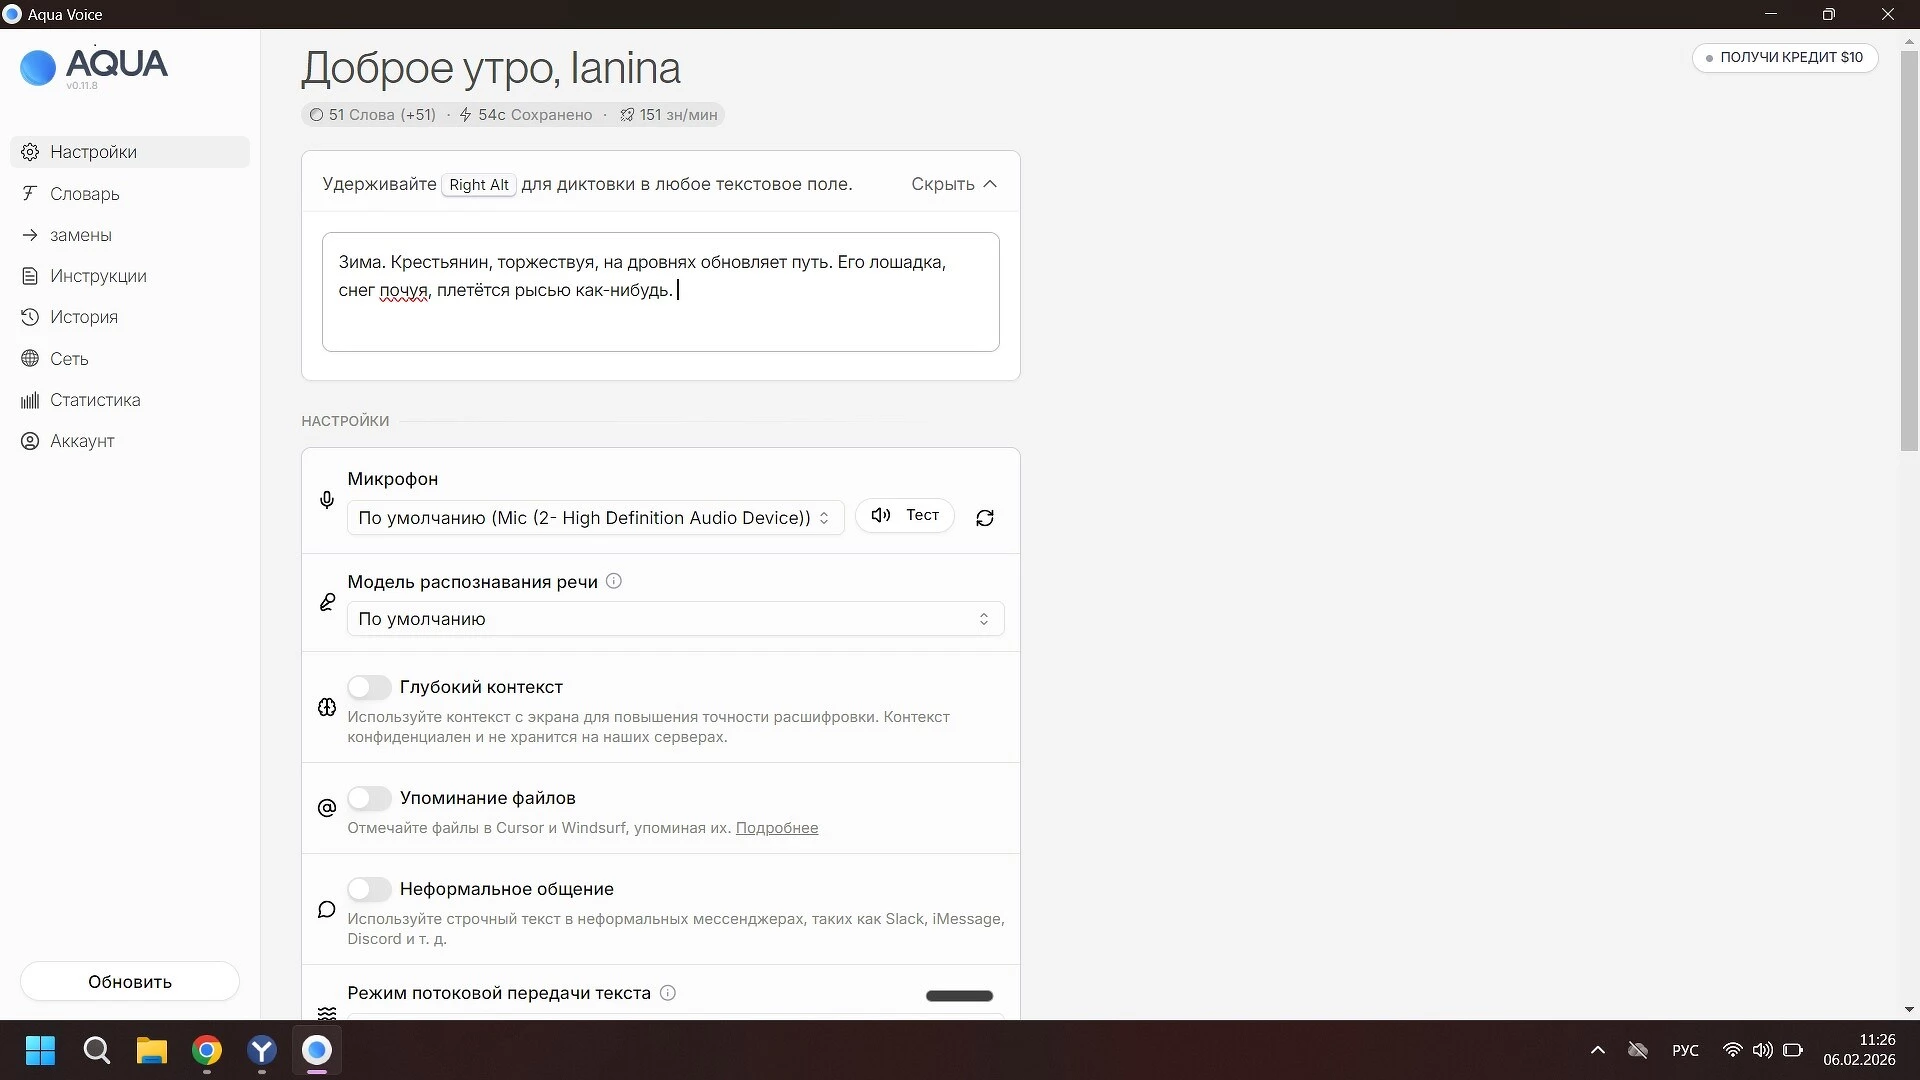Enable the Глубокий контекст toggle
Screen dimensions: 1920x1080
[x=369, y=687]
